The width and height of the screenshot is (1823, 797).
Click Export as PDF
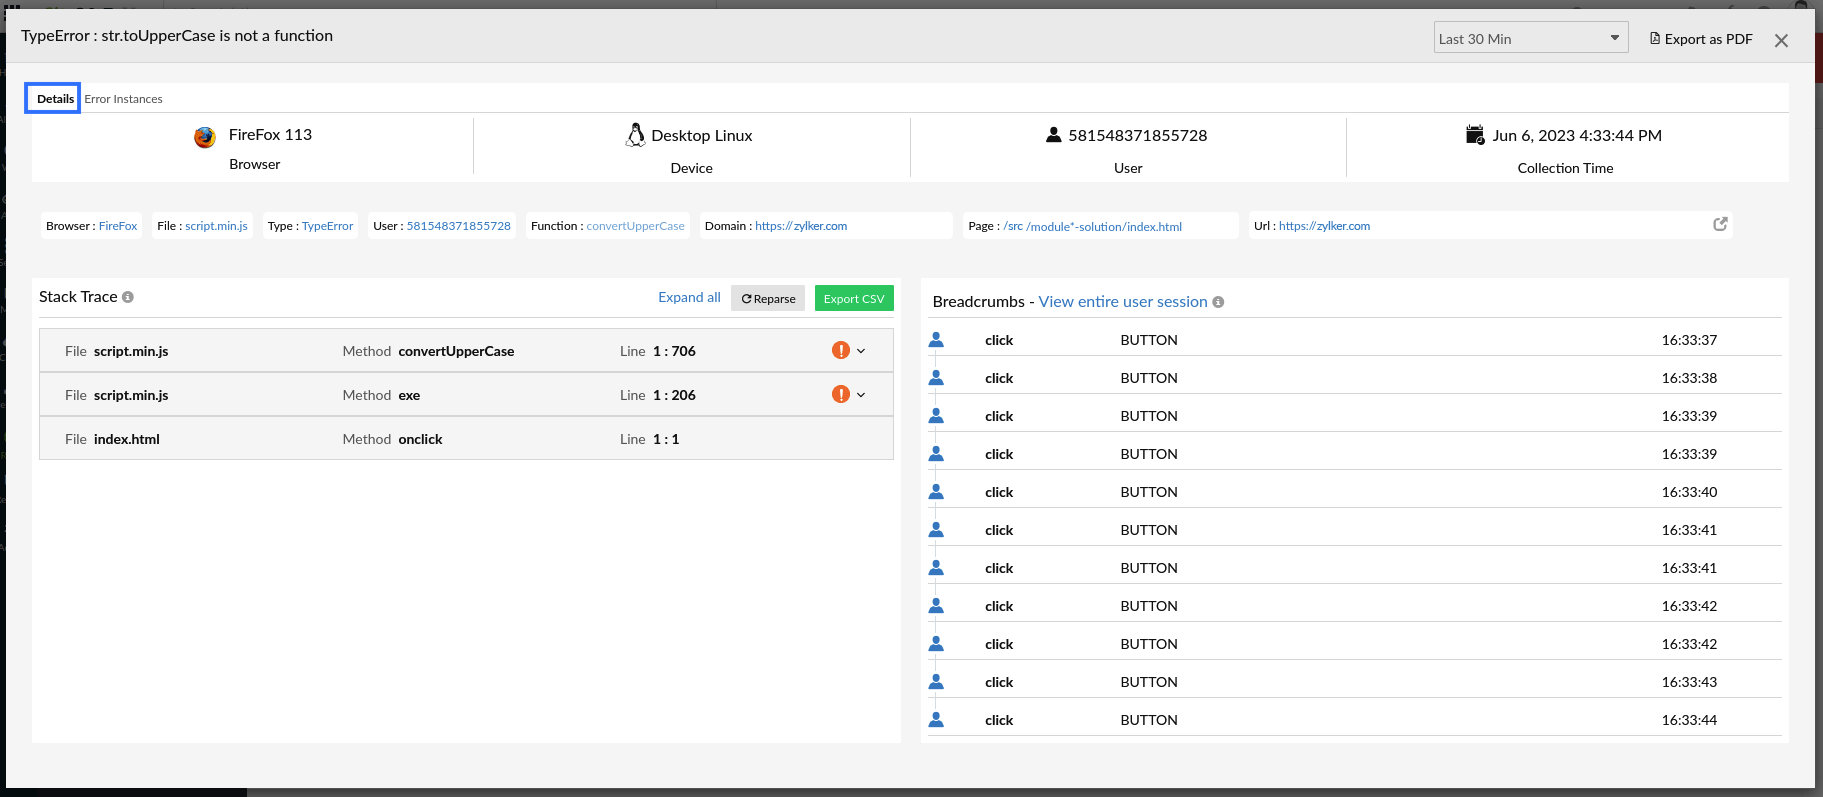pyautogui.click(x=1701, y=39)
